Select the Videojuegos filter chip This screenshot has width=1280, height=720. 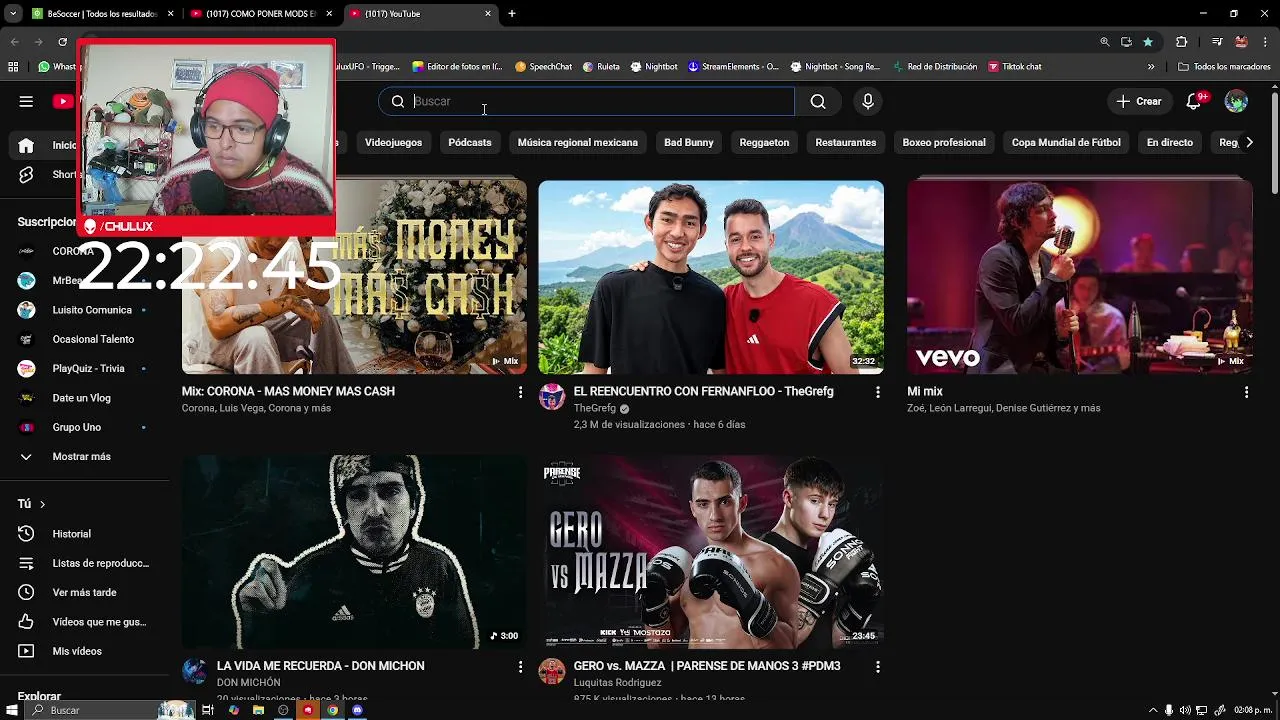[x=393, y=143]
